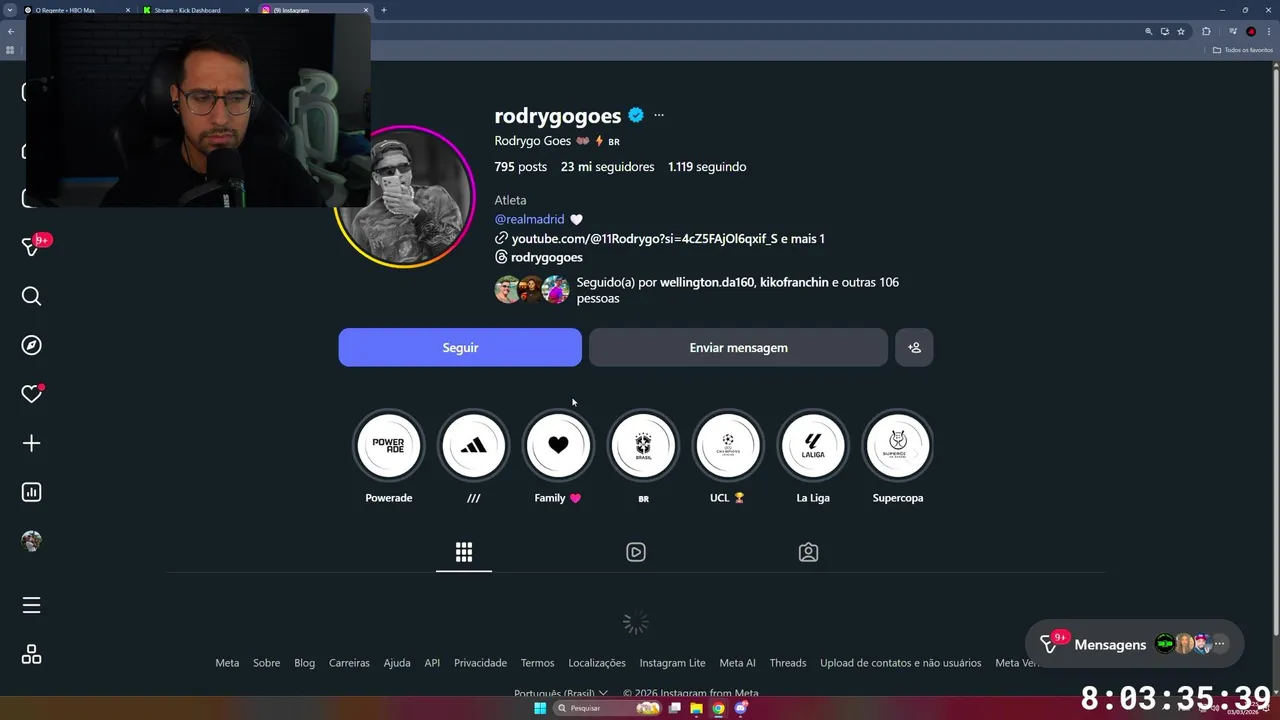1280x720 pixels.
Task: Open the Adidas /// story highlight
Action: tap(474, 445)
